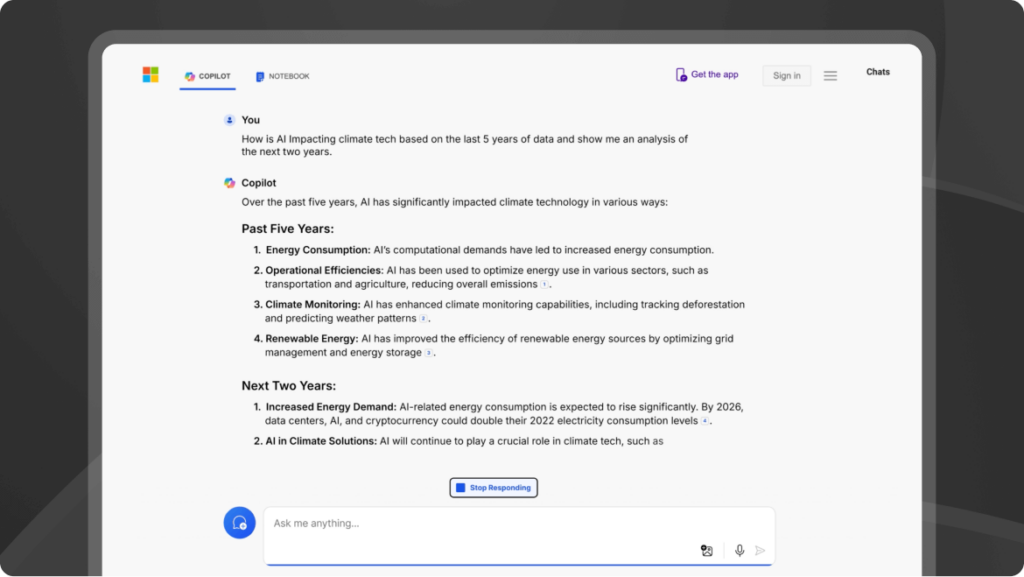This screenshot has width=1024, height=577.
Task: Open citation 4 after electricity consumption levels
Action: click(705, 422)
